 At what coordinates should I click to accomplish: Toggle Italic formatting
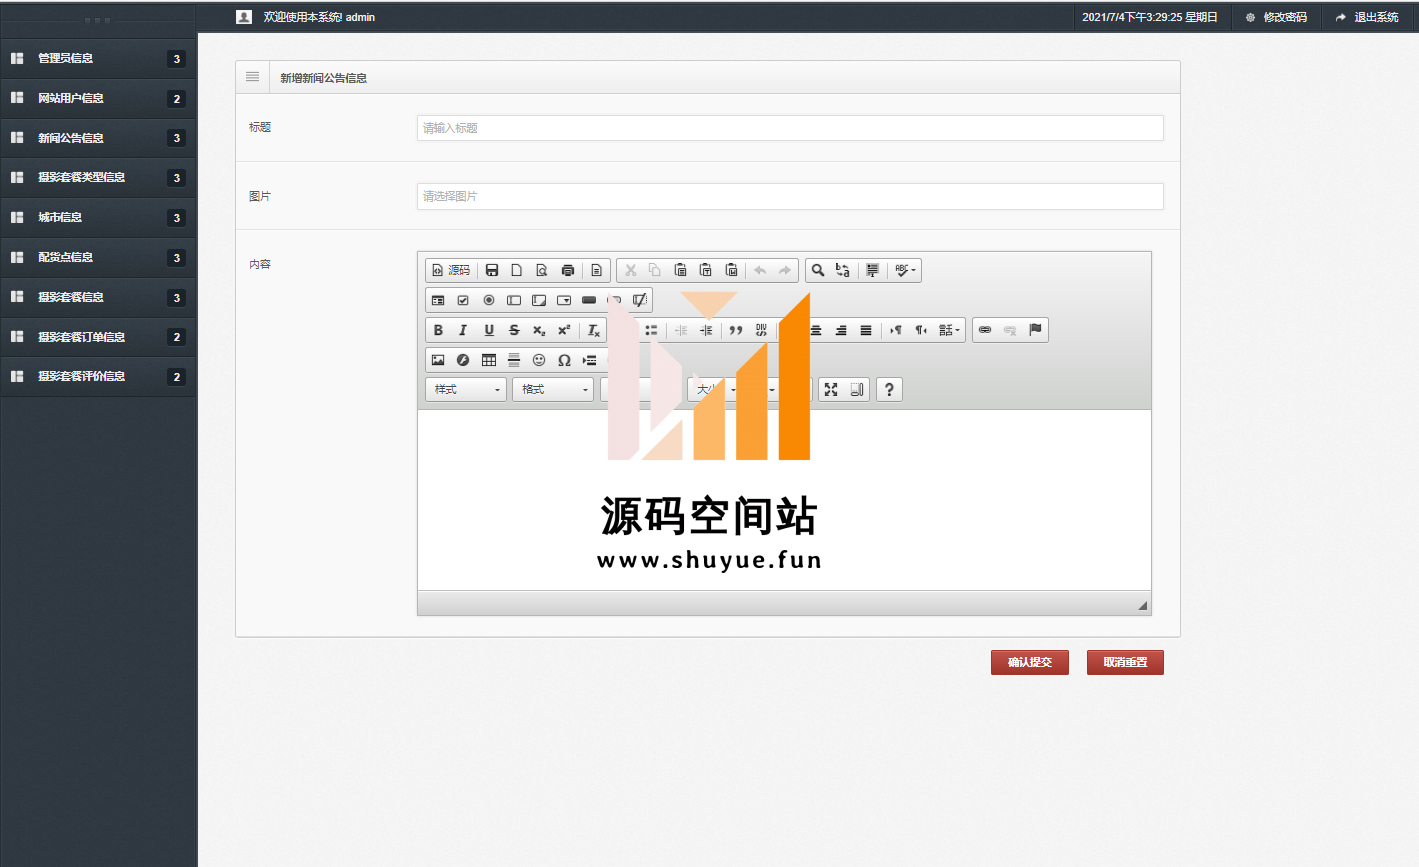463,330
